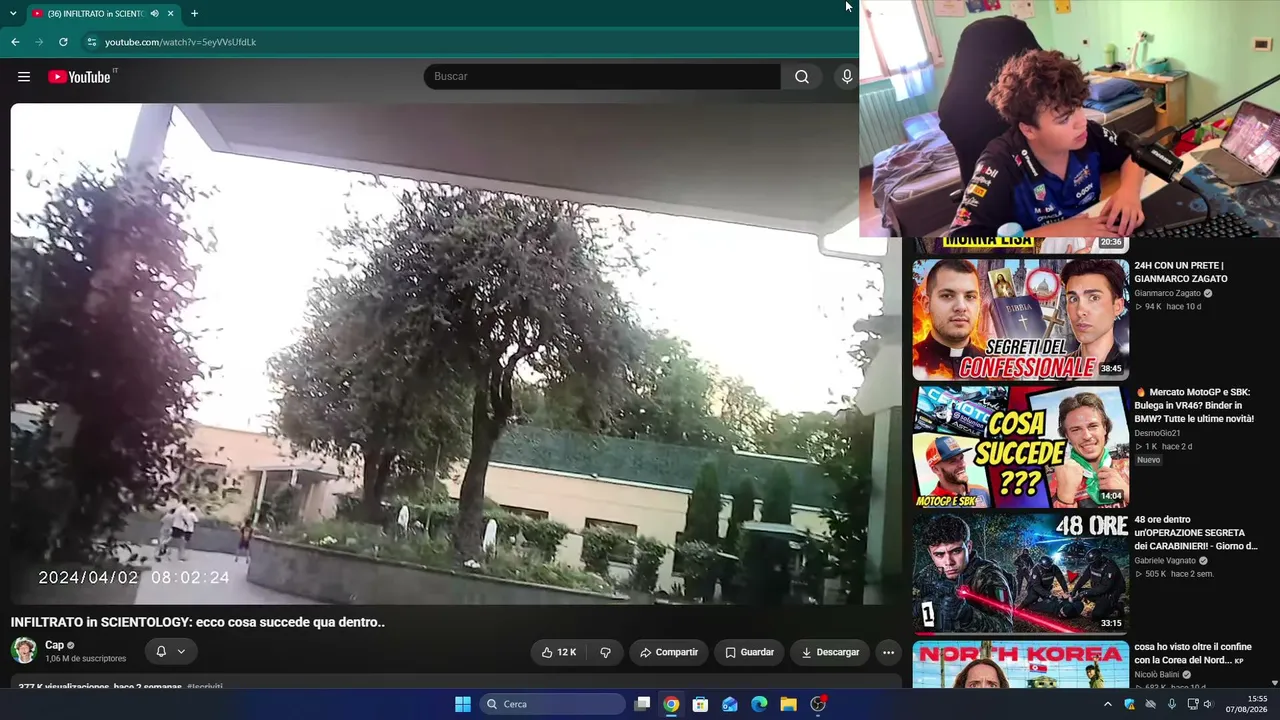Open the Windows Start menu
Viewport: 1280px width, 720px height.
[x=463, y=704]
